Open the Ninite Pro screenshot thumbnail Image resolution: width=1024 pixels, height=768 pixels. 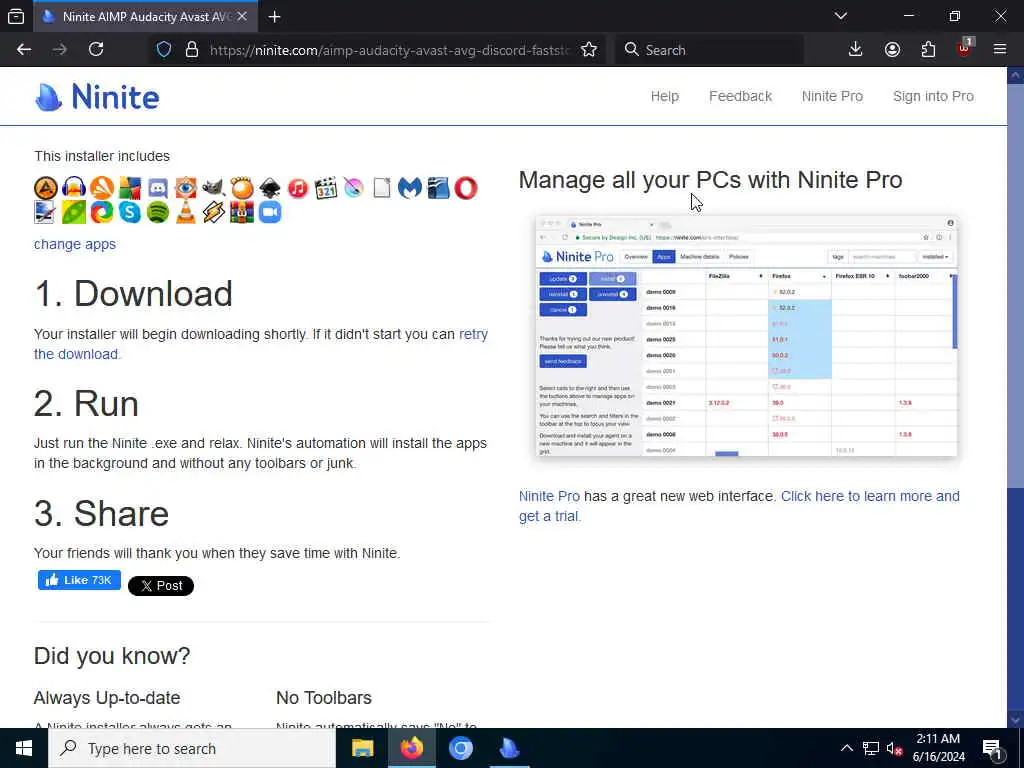pyautogui.click(x=746, y=336)
